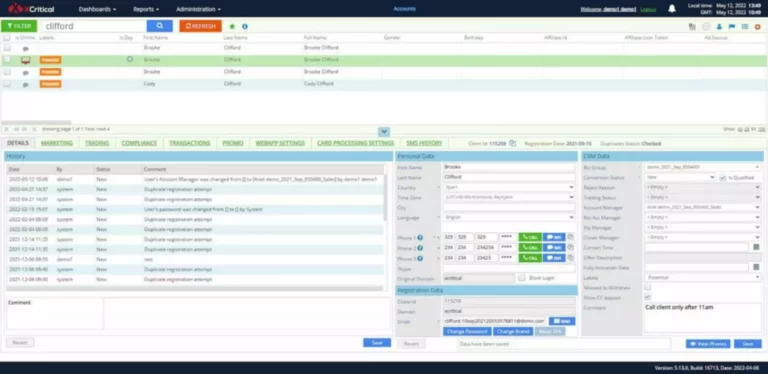Click the blue search magnifier button
This screenshot has width=768, height=374.
pos(160,26)
